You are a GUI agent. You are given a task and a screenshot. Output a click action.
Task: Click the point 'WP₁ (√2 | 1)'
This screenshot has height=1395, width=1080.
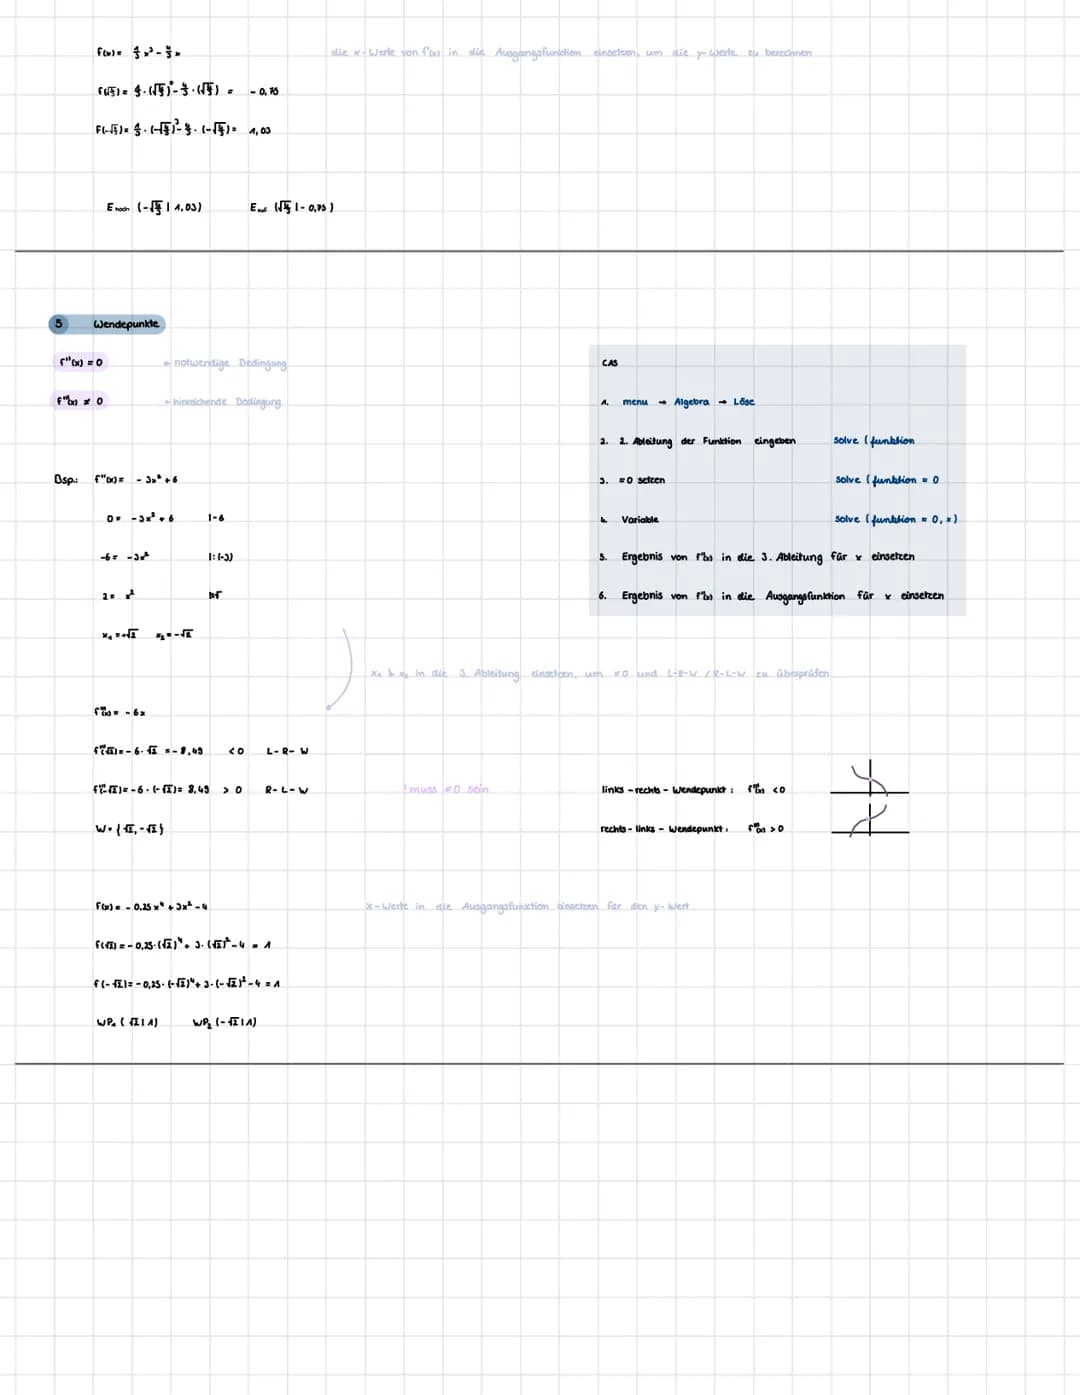[x=127, y=1022]
